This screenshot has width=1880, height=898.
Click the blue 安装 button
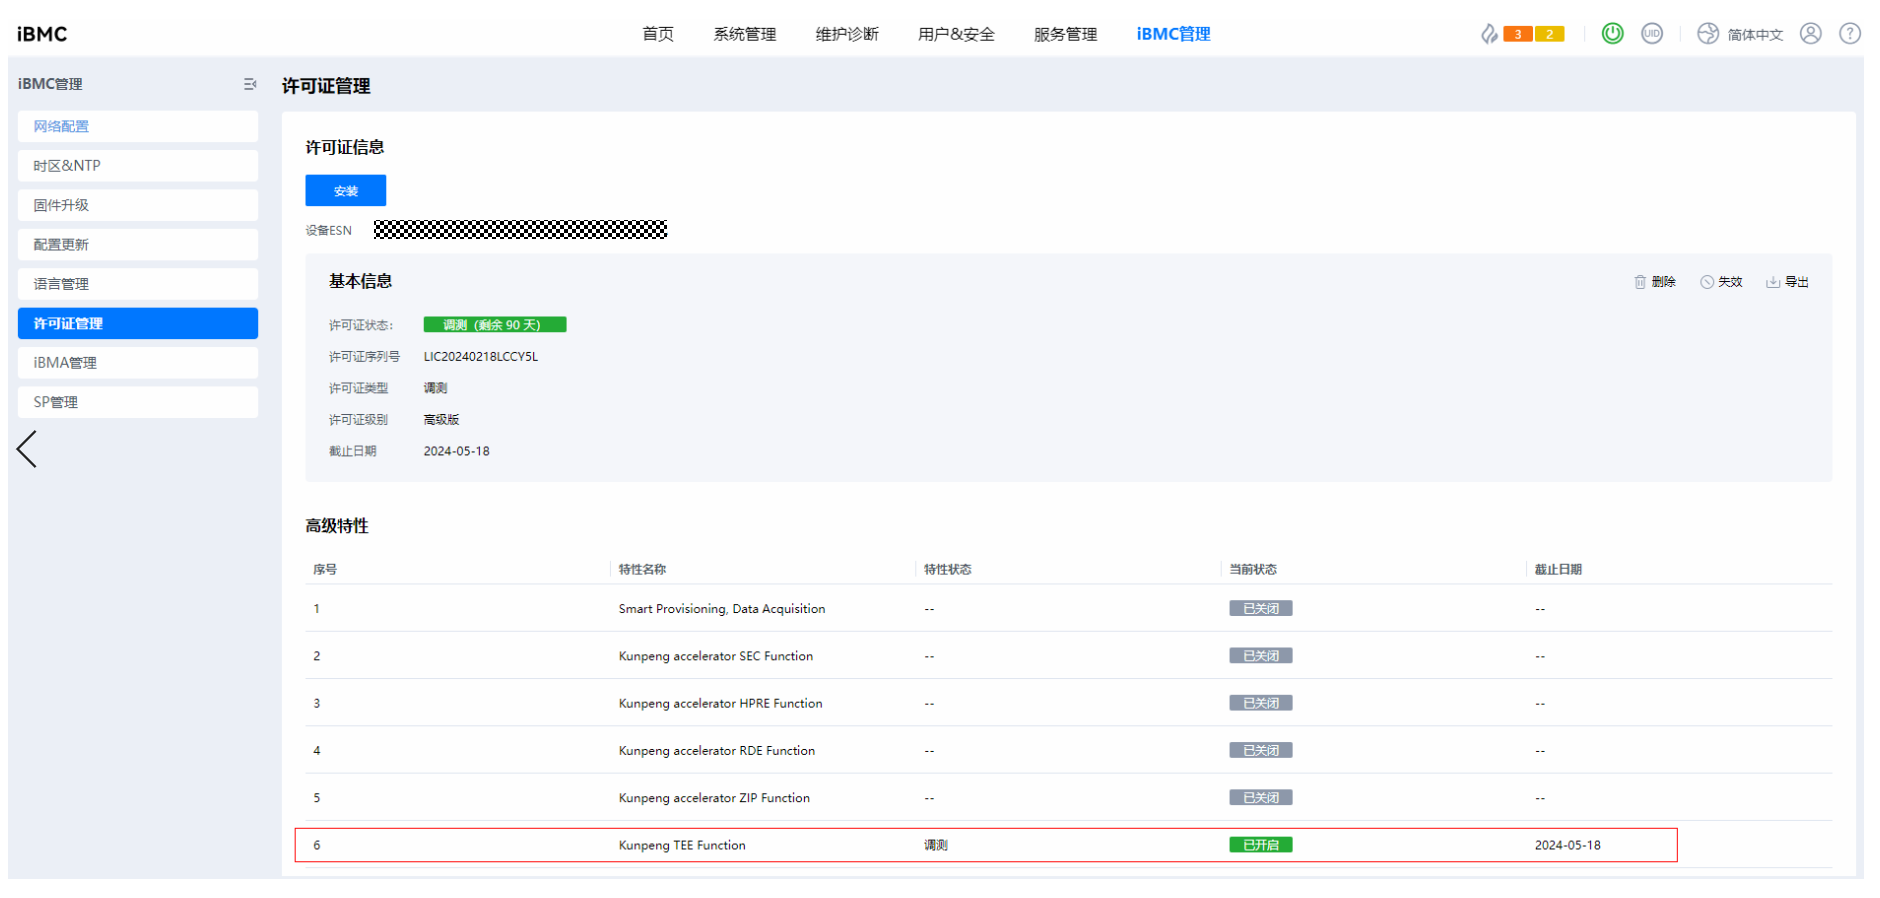click(346, 190)
